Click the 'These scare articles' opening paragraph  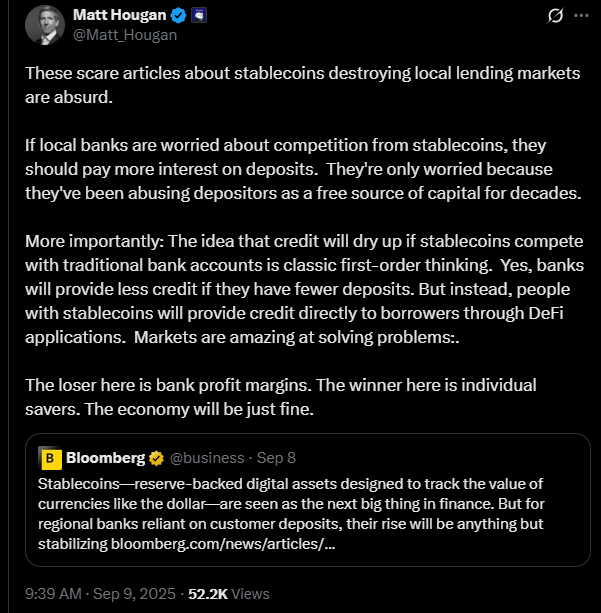[303, 85]
